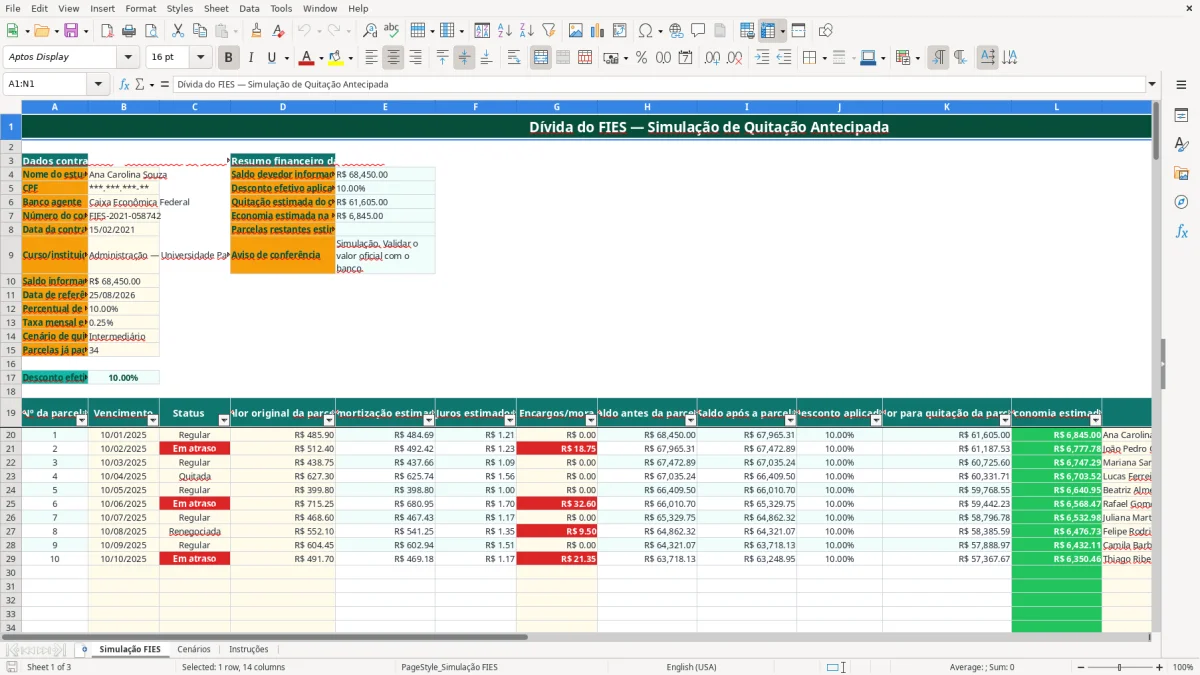The image size is (1200, 675).
Task: Select the Clone Formatting paintbrush
Action: click(256, 31)
